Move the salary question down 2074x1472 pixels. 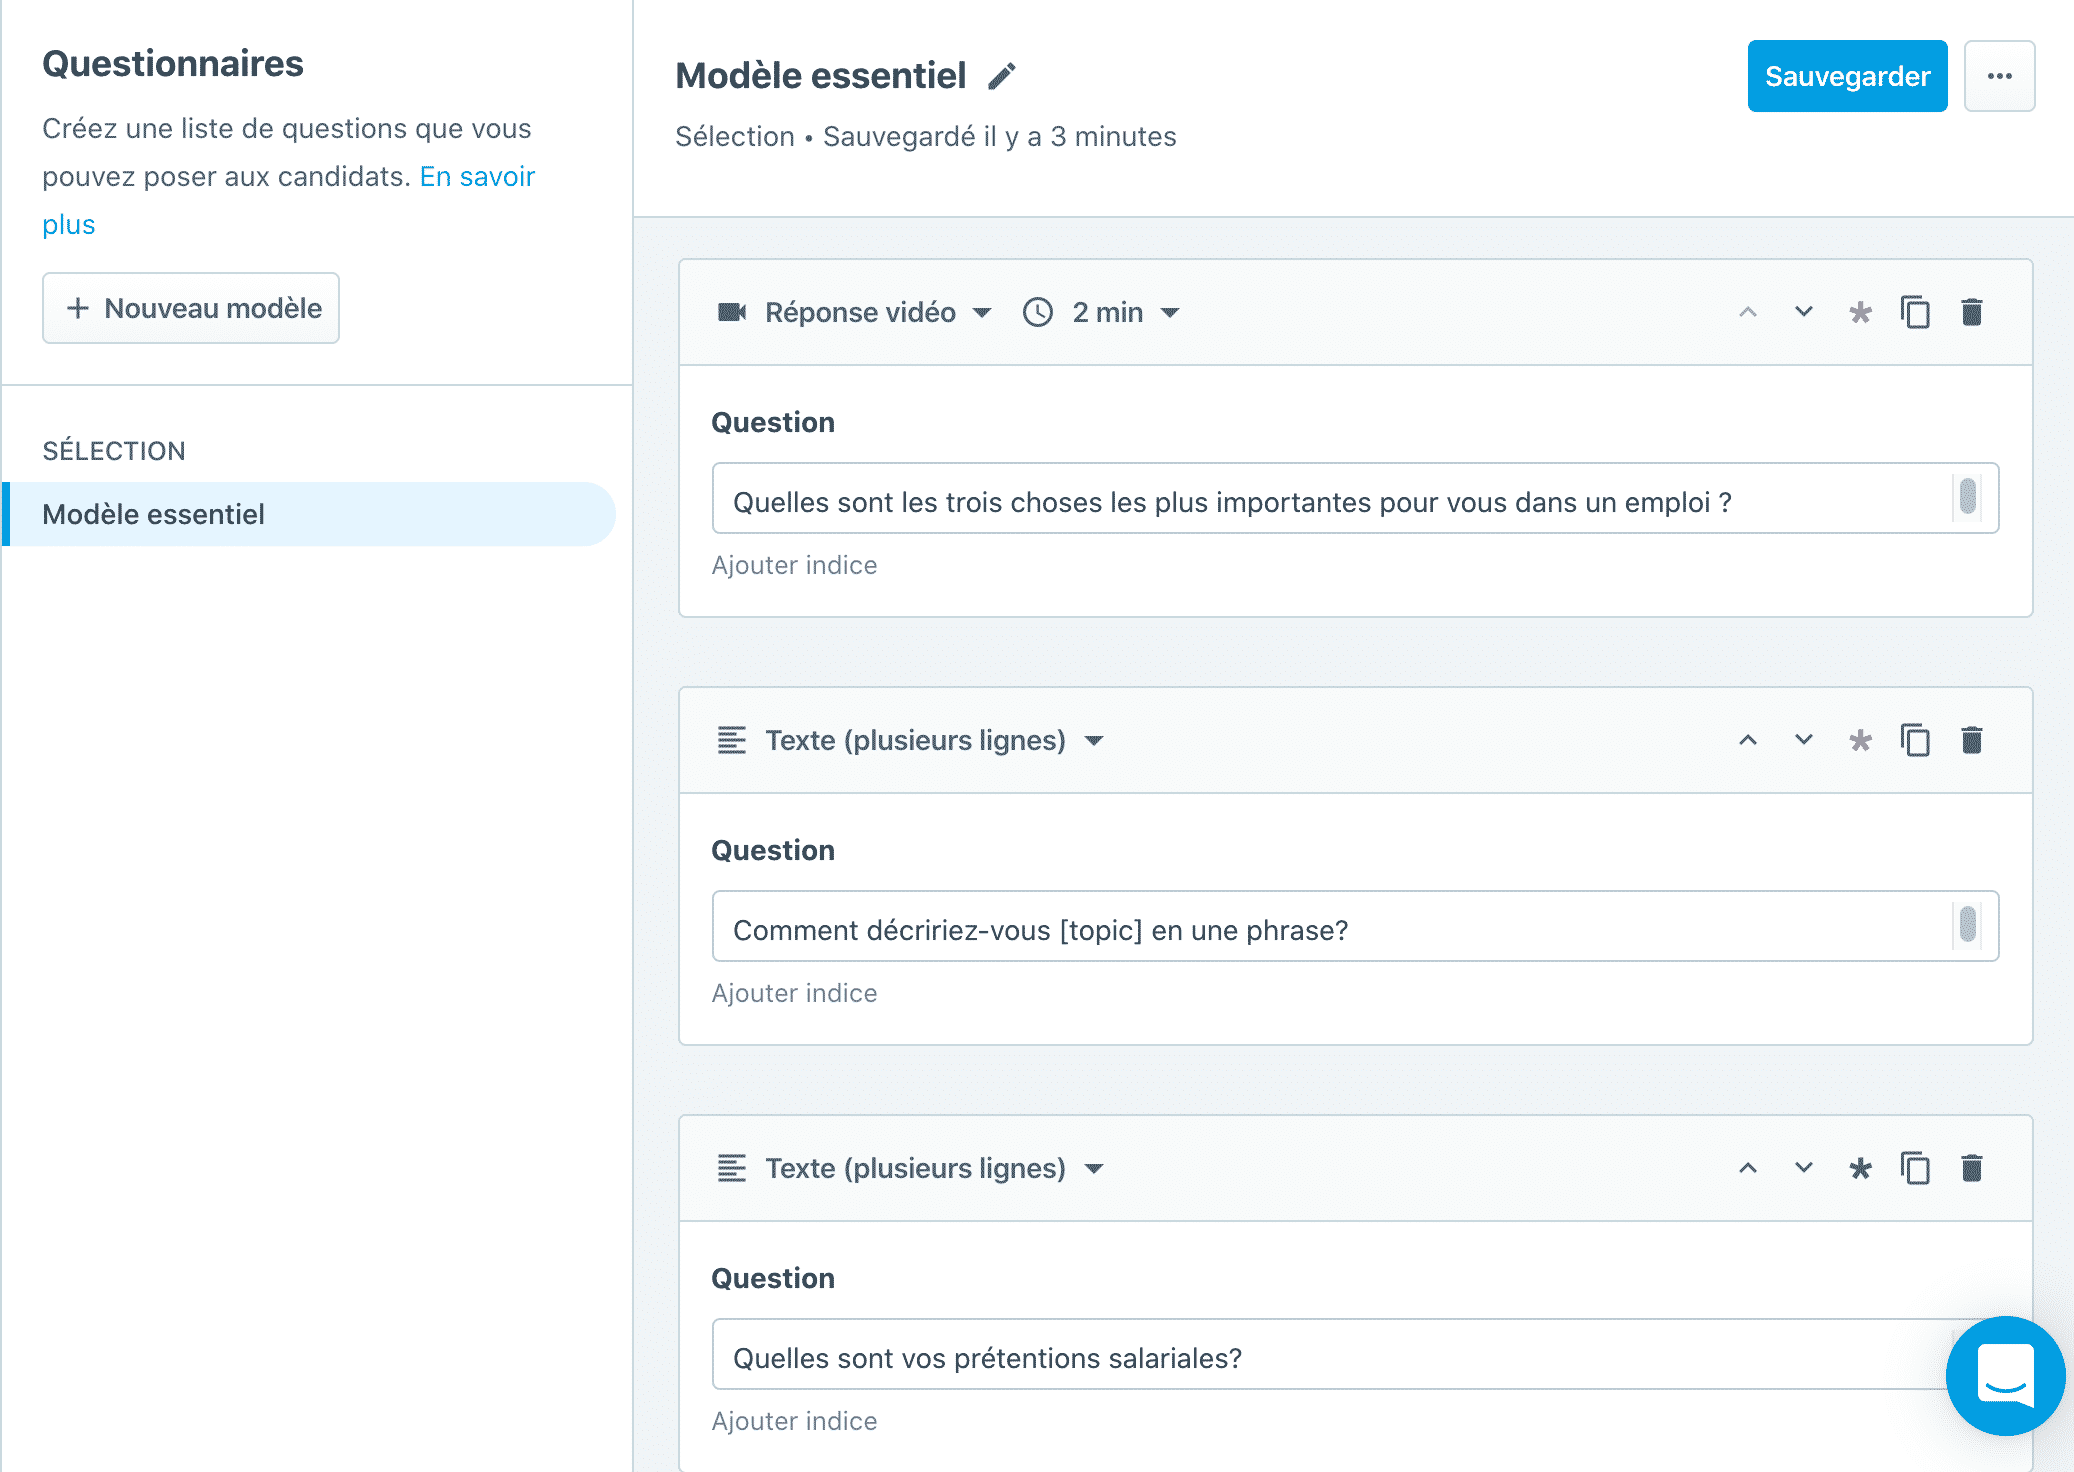point(1803,1168)
